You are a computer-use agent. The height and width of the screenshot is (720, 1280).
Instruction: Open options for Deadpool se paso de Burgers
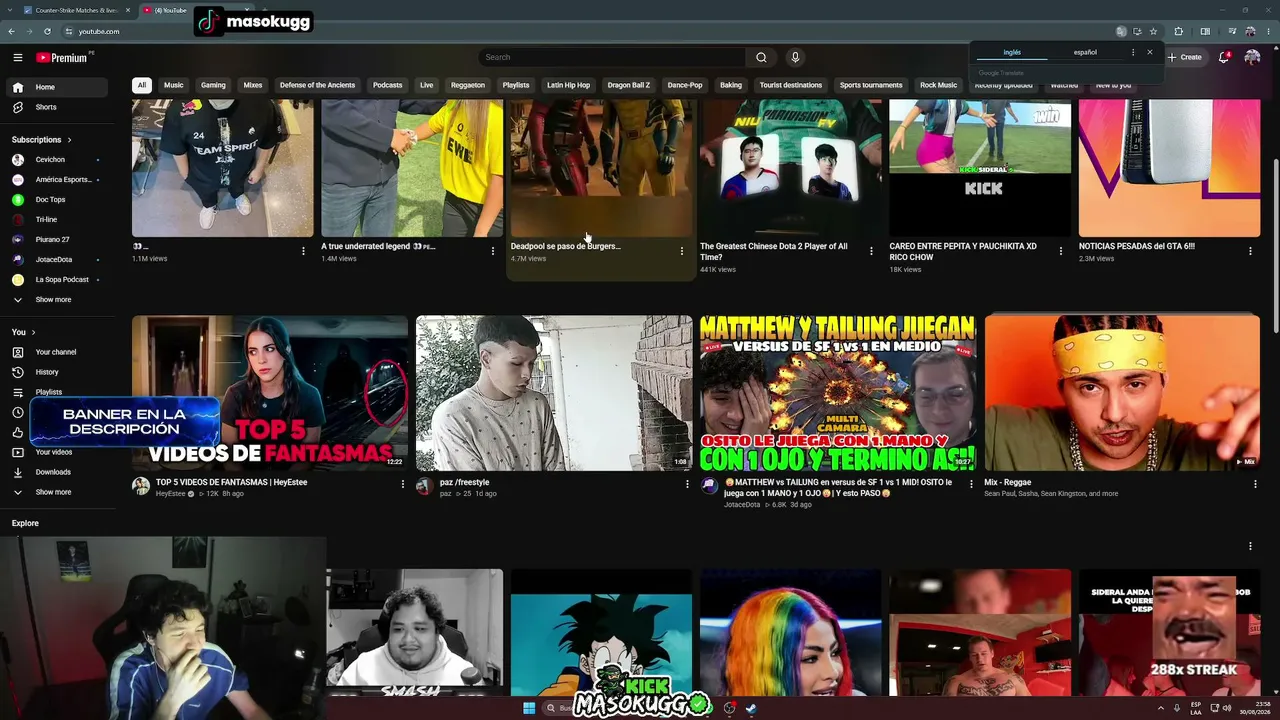click(682, 251)
